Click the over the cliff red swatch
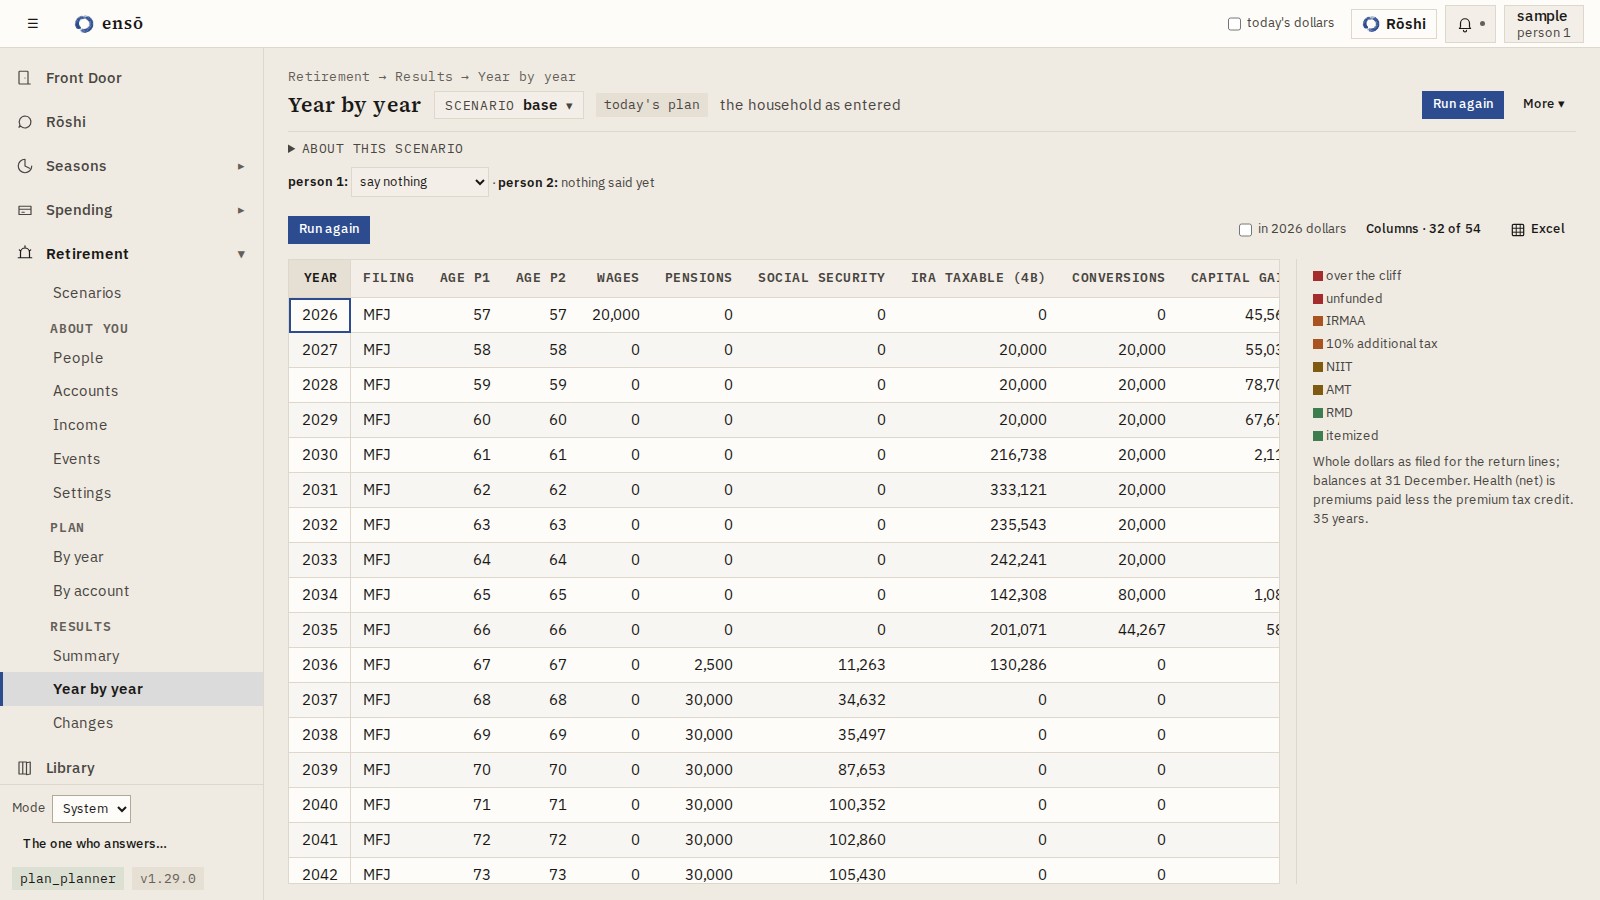This screenshot has height=900, width=1600. [x=1318, y=276]
